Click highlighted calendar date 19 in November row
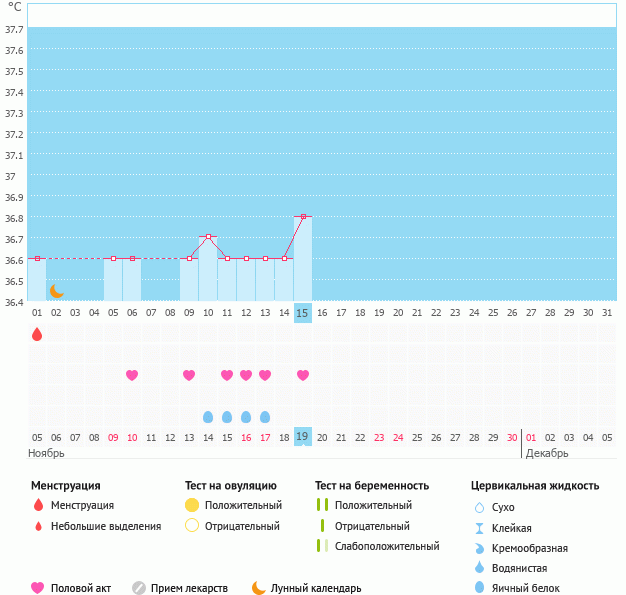Image resolution: width=626 pixels, height=595 pixels. click(x=303, y=436)
